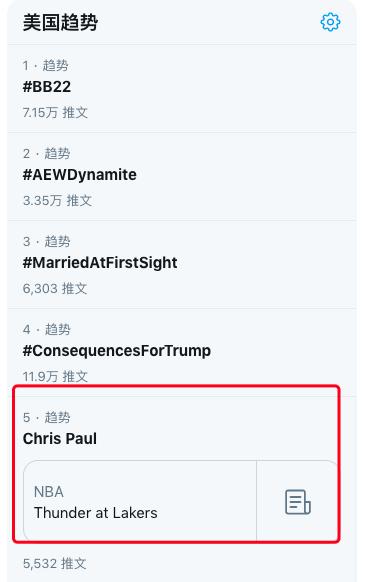Open the #BB22 trending hashtag

[x=47, y=87]
